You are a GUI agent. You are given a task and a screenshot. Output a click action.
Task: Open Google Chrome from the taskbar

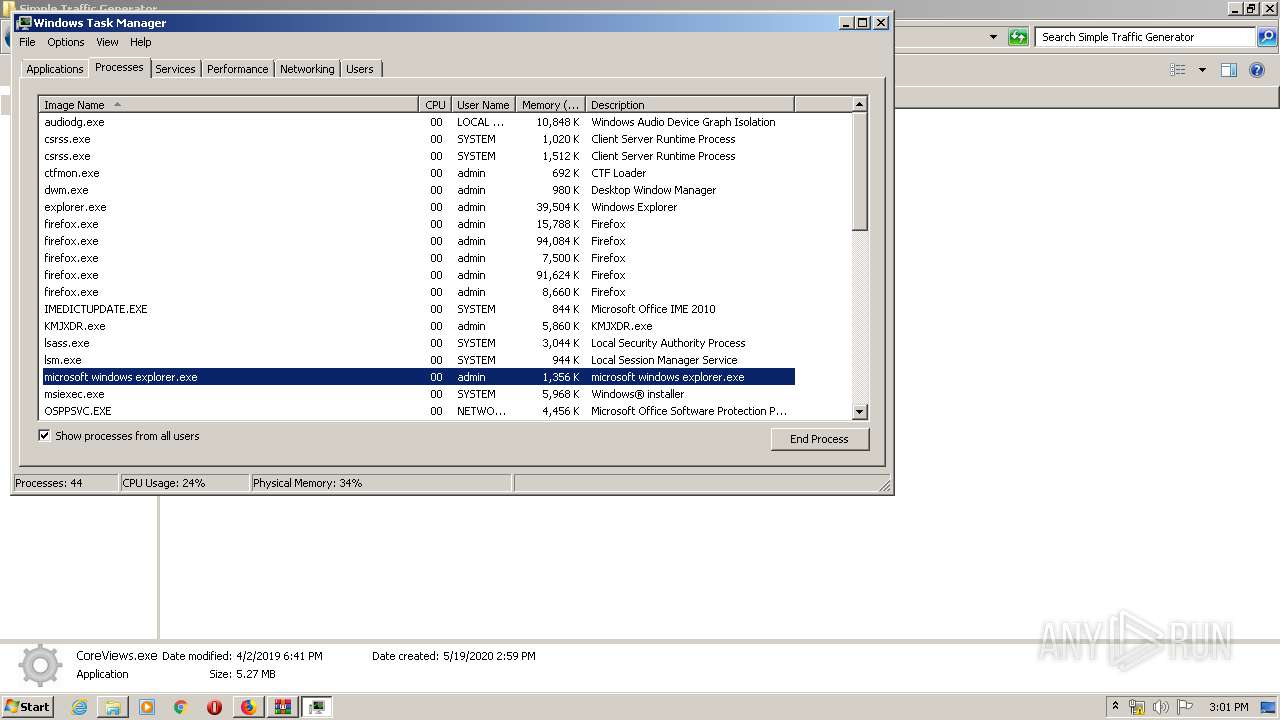[x=181, y=707]
